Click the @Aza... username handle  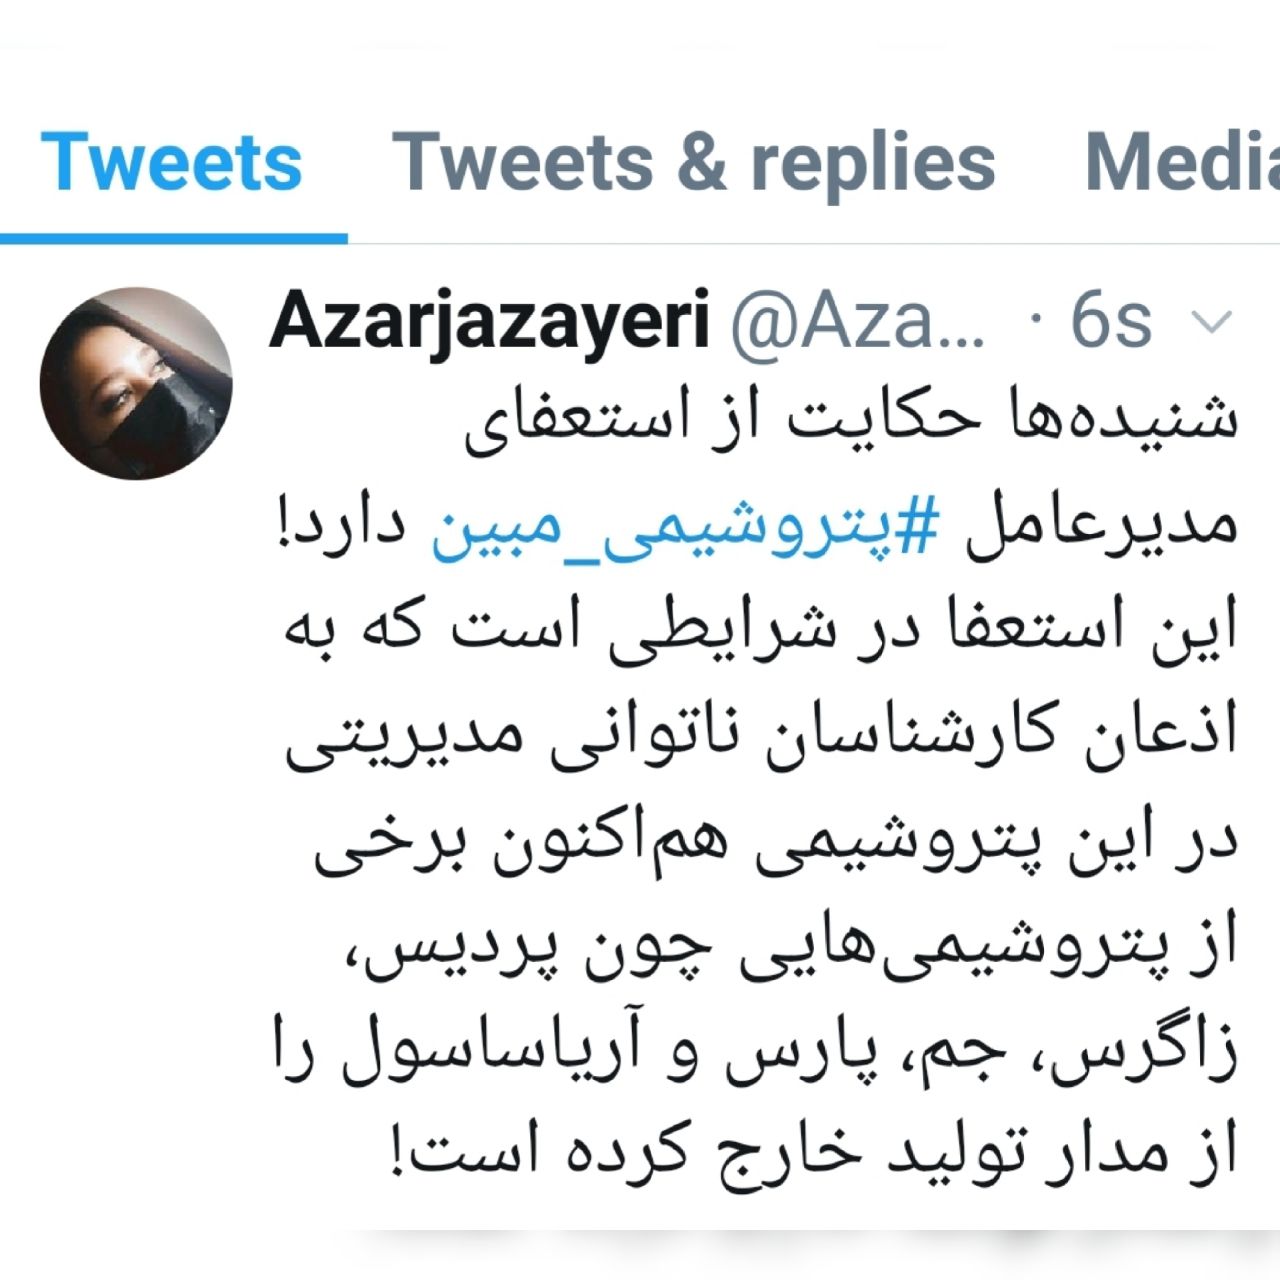858,322
